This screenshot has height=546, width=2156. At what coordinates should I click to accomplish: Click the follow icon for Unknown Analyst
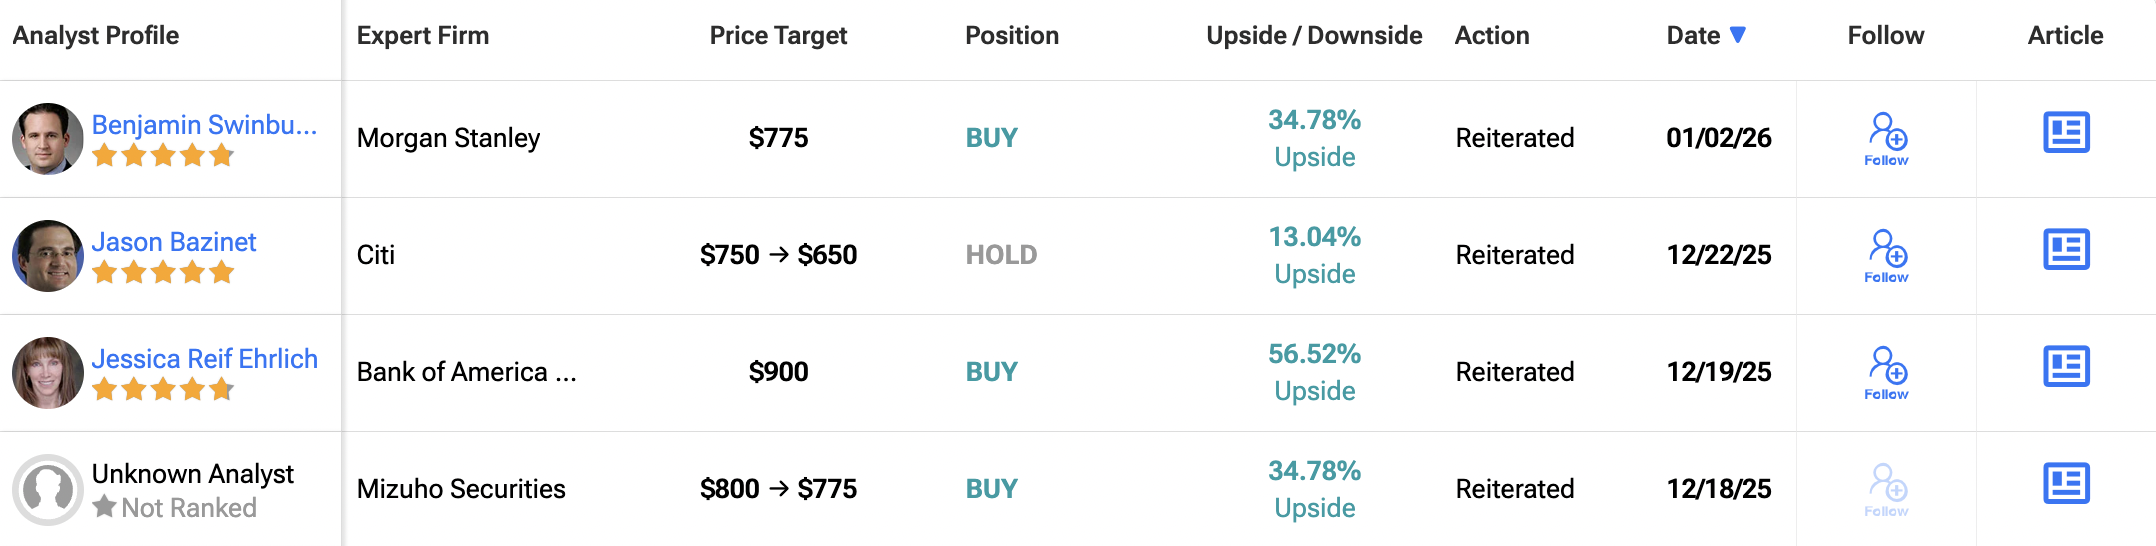[x=1887, y=490]
